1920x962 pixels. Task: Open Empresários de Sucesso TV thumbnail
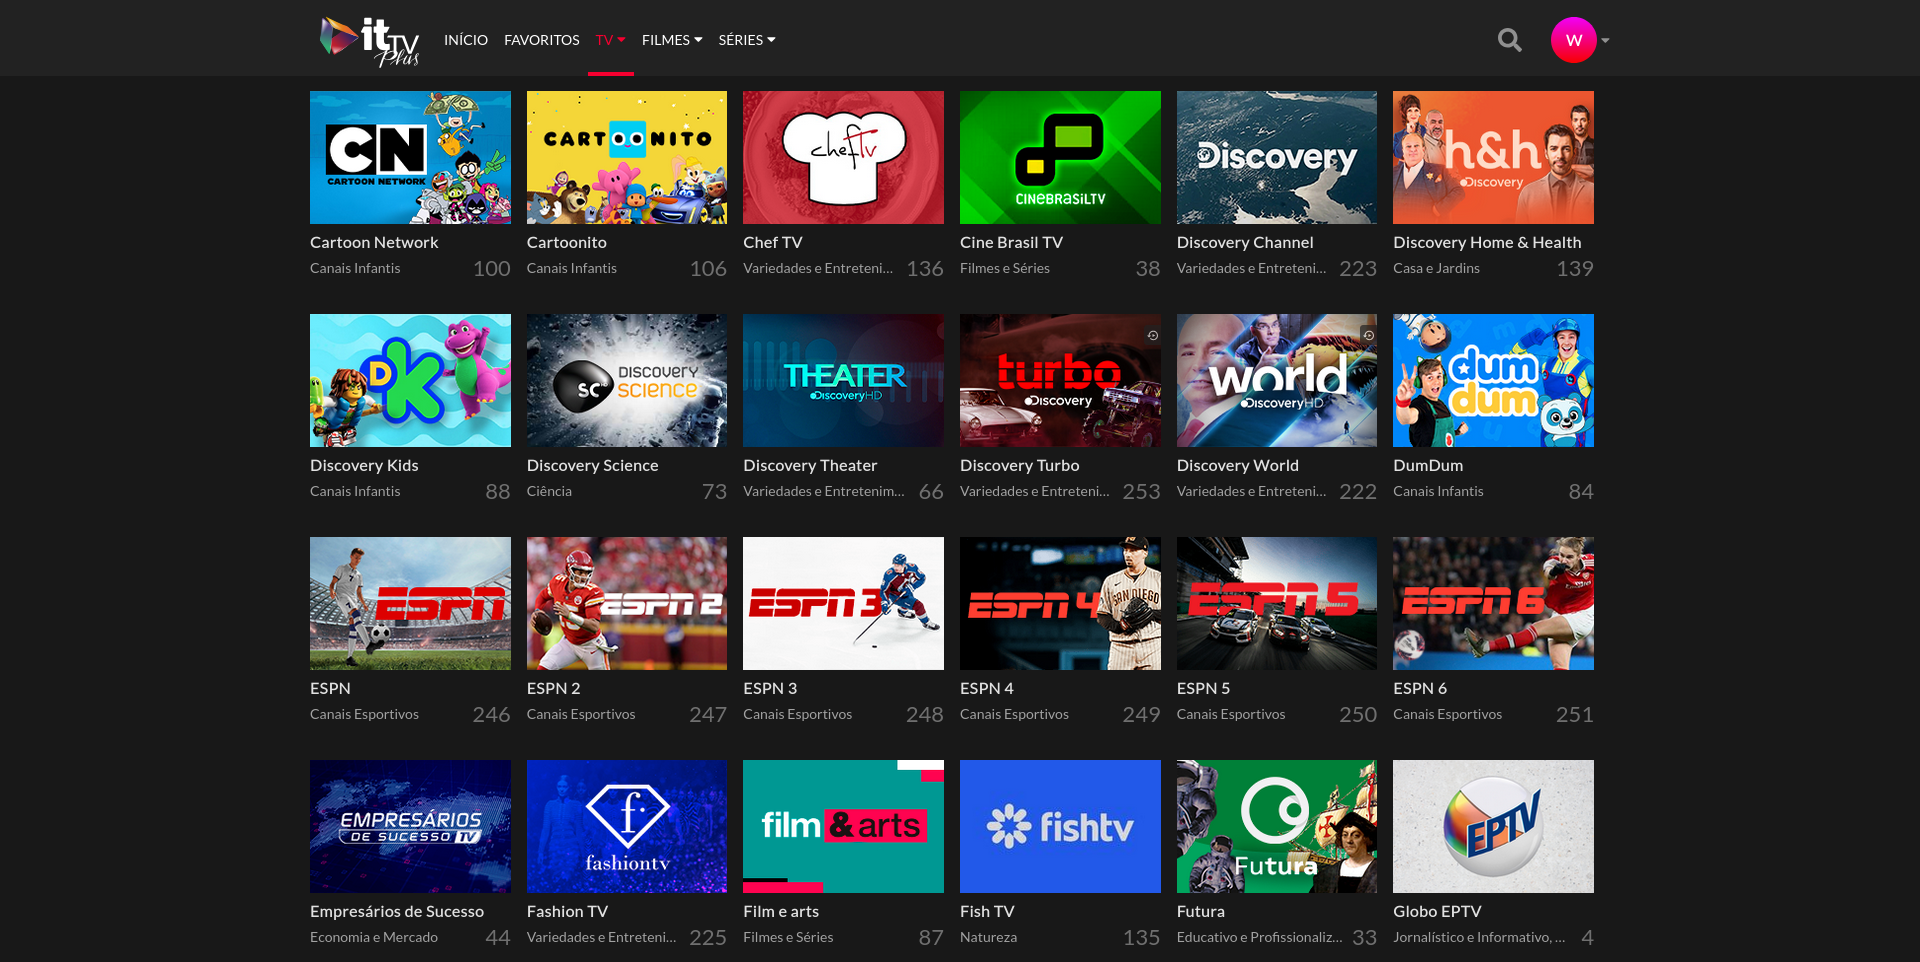point(410,826)
